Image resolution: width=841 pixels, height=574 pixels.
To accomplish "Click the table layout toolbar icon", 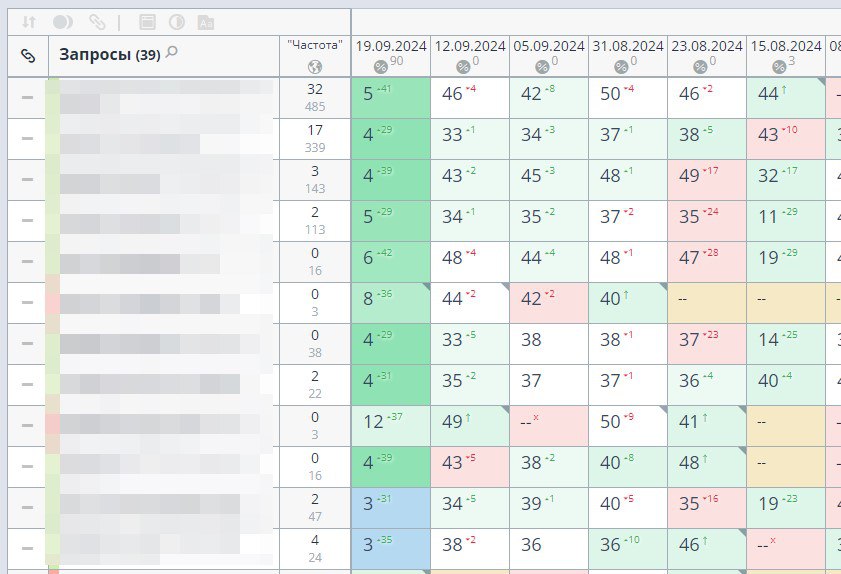I will [147, 22].
